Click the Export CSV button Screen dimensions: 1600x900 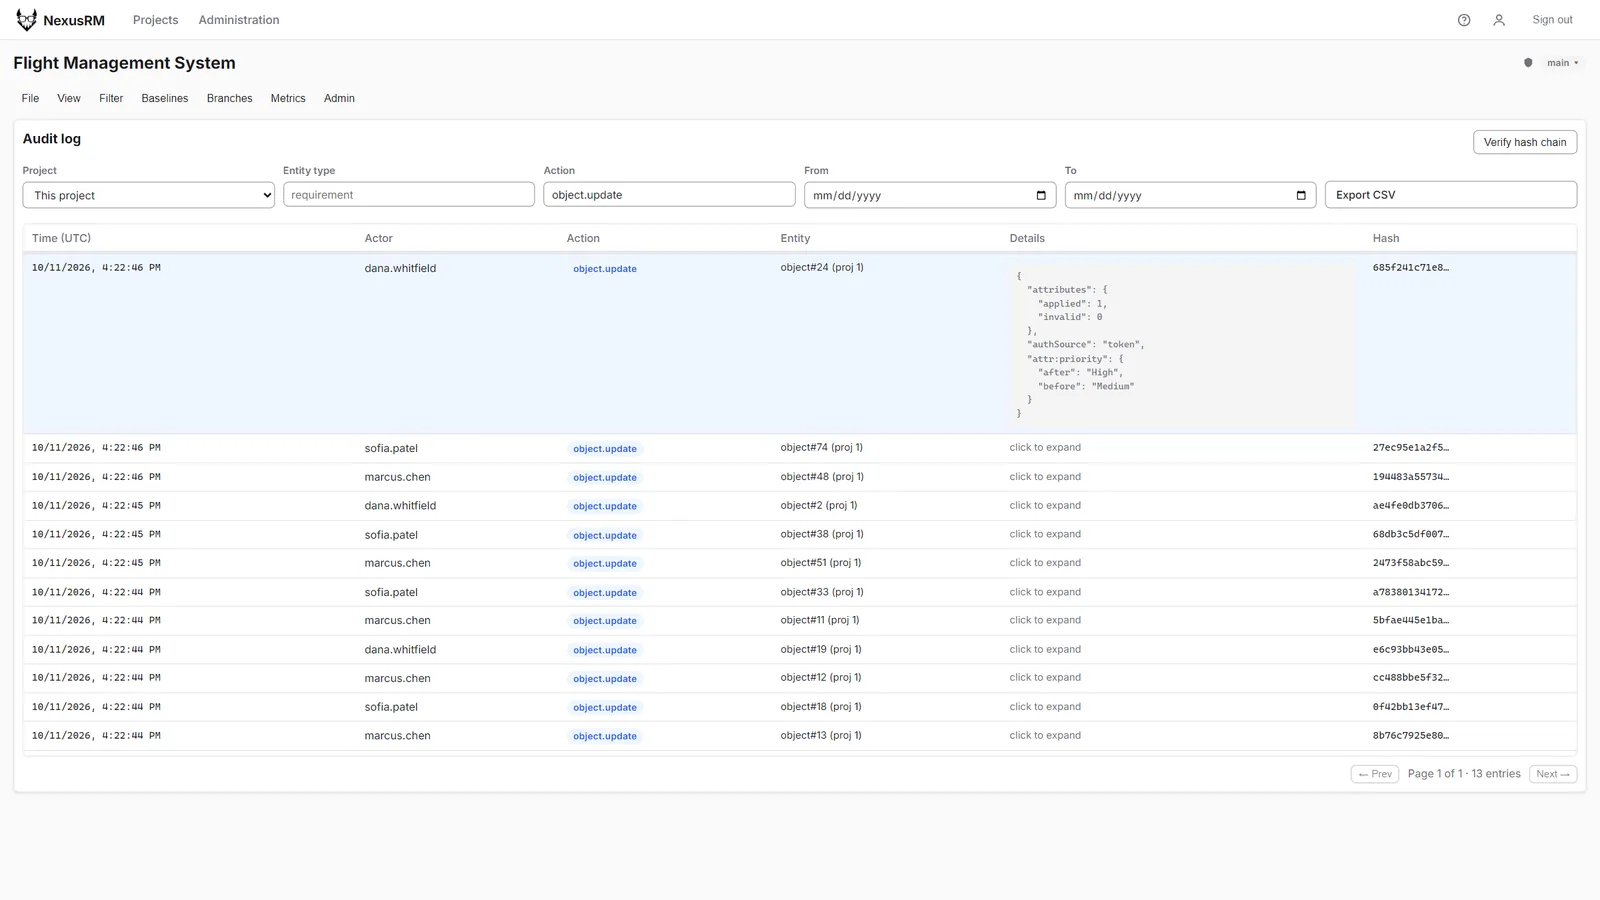click(x=1451, y=195)
